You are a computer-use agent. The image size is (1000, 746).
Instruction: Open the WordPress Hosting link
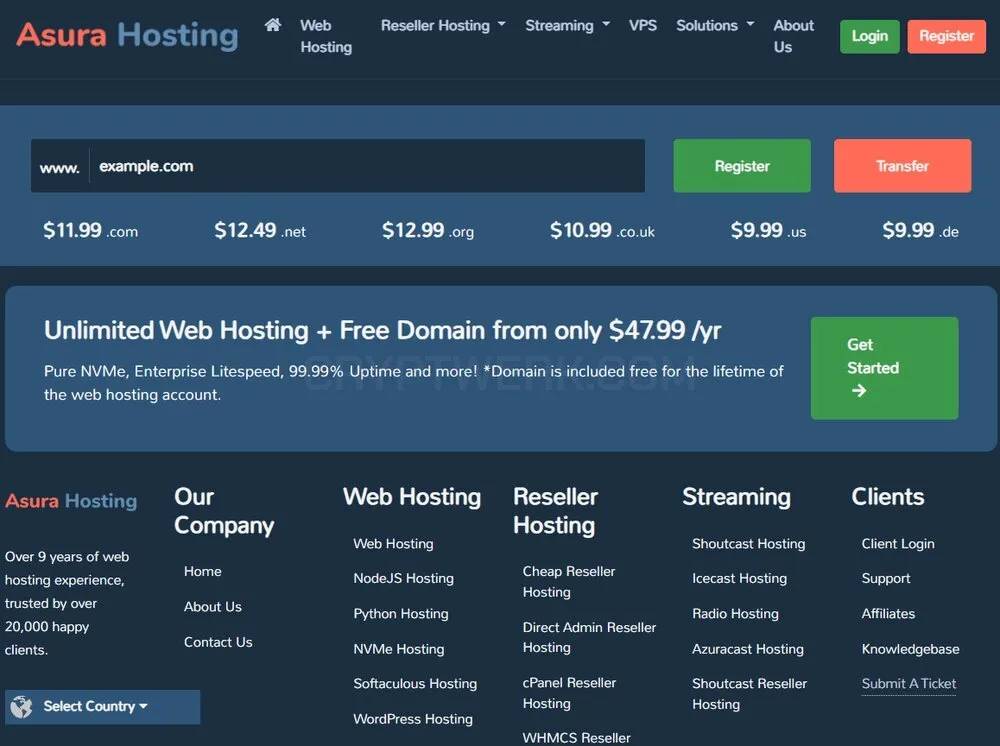pos(413,719)
